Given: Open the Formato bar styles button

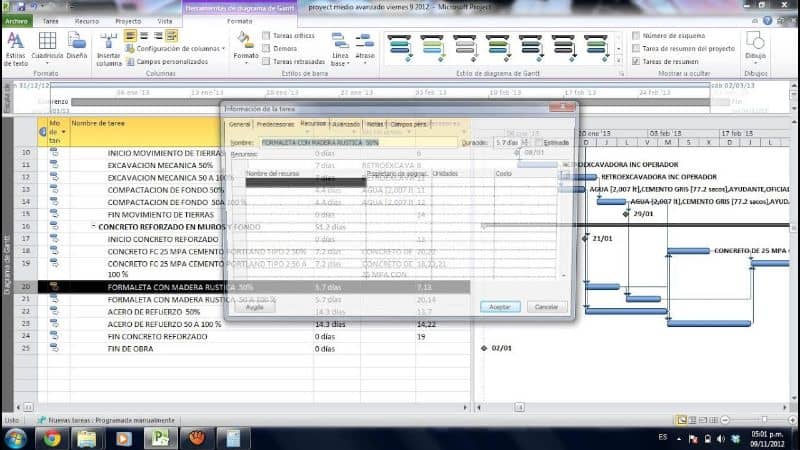Looking at the screenshot, I should click(x=245, y=47).
